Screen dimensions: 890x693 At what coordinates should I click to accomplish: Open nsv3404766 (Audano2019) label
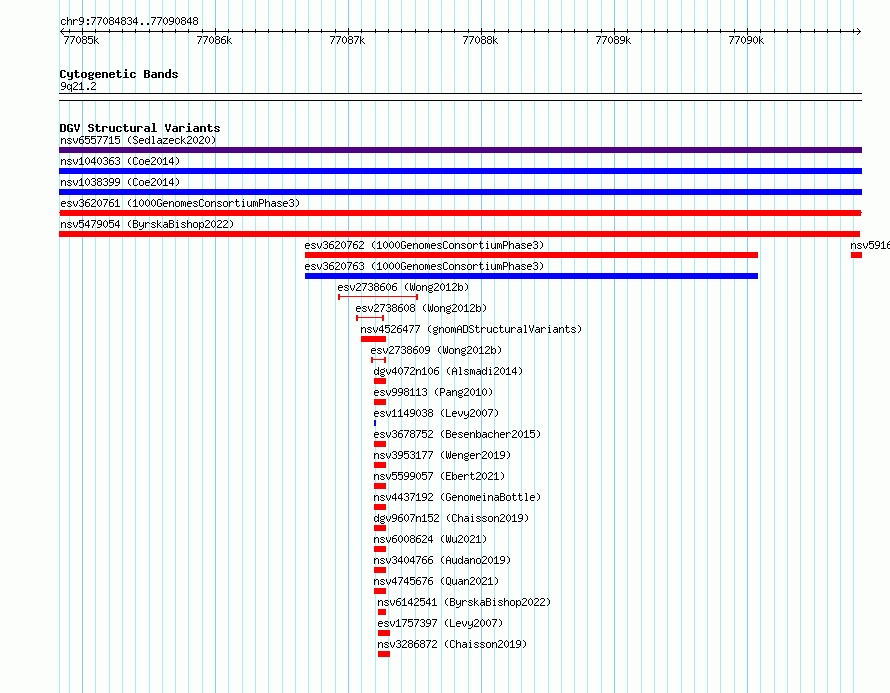pyautogui.click(x=442, y=560)
